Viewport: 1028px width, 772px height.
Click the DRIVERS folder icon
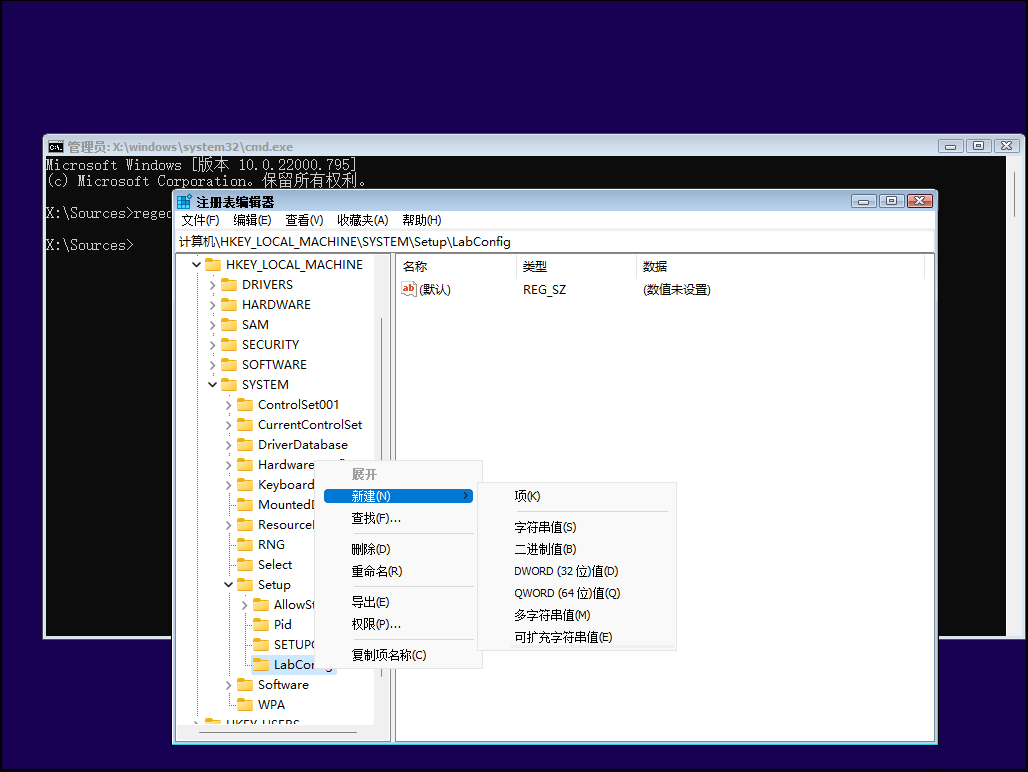click(x=229, y=284)
